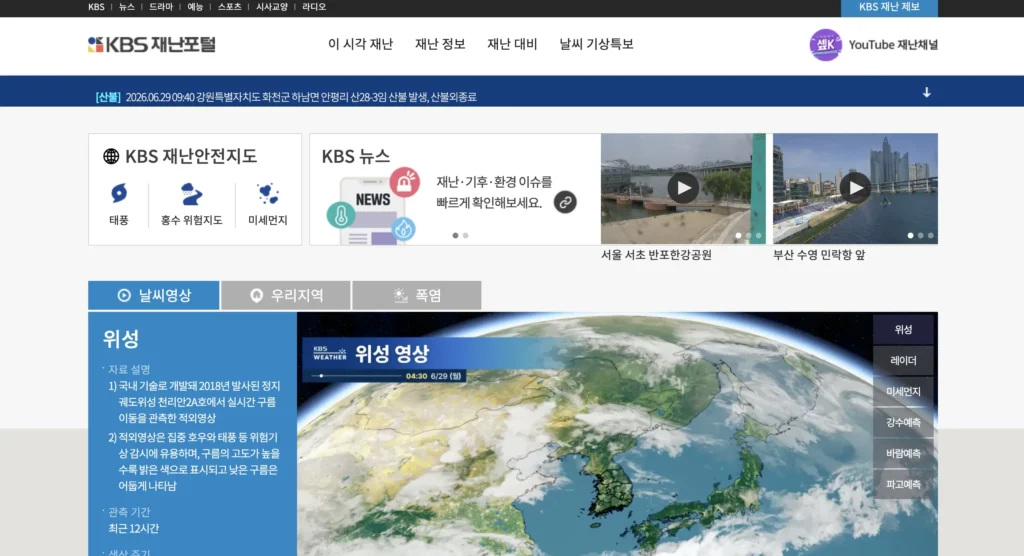Play the 서울 서초 반포한강공원 video
1024x556 pixels.
click(x=683, y=189)
